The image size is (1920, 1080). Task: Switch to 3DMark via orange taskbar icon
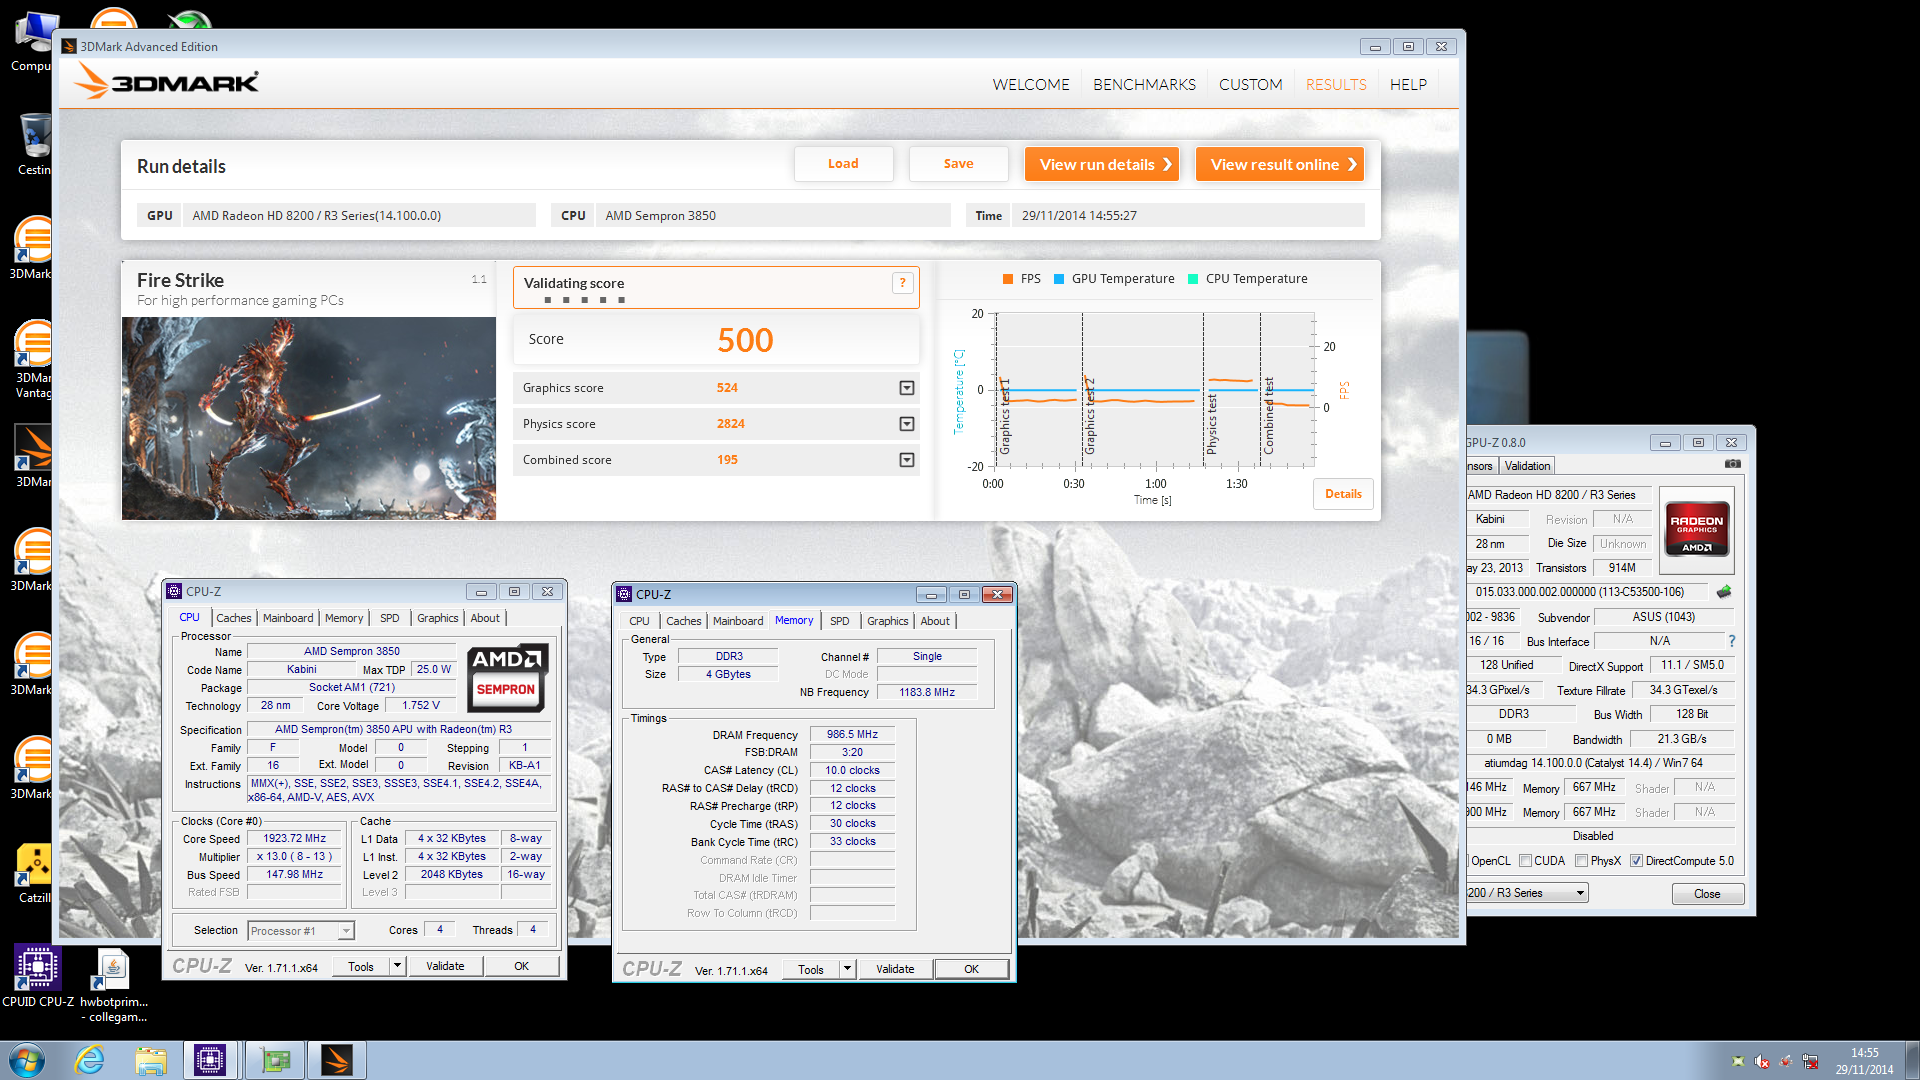point(336,1060)
